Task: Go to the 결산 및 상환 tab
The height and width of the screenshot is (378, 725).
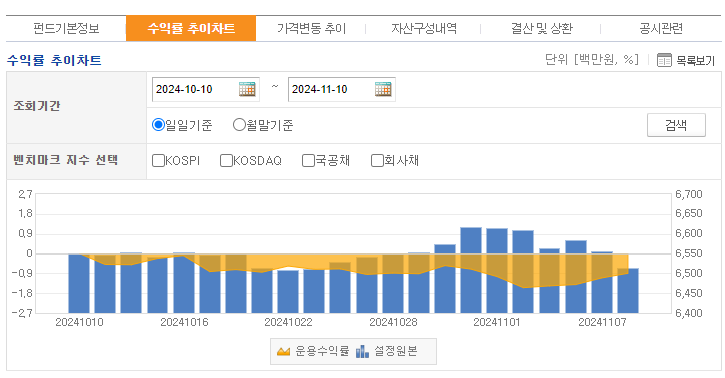Action: pos(541,29)
